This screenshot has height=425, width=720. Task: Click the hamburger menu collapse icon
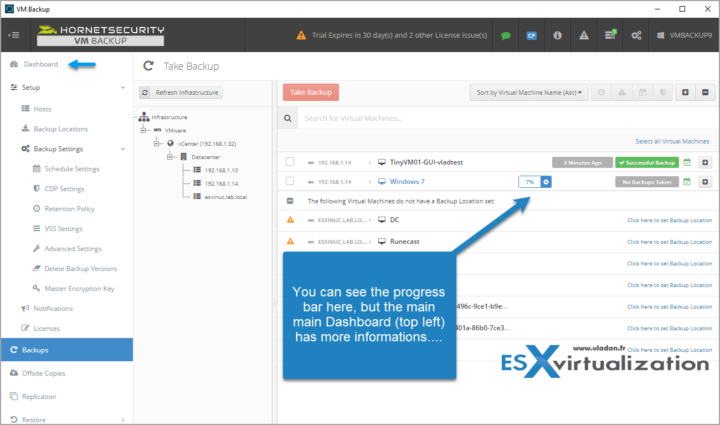(14, 35)
